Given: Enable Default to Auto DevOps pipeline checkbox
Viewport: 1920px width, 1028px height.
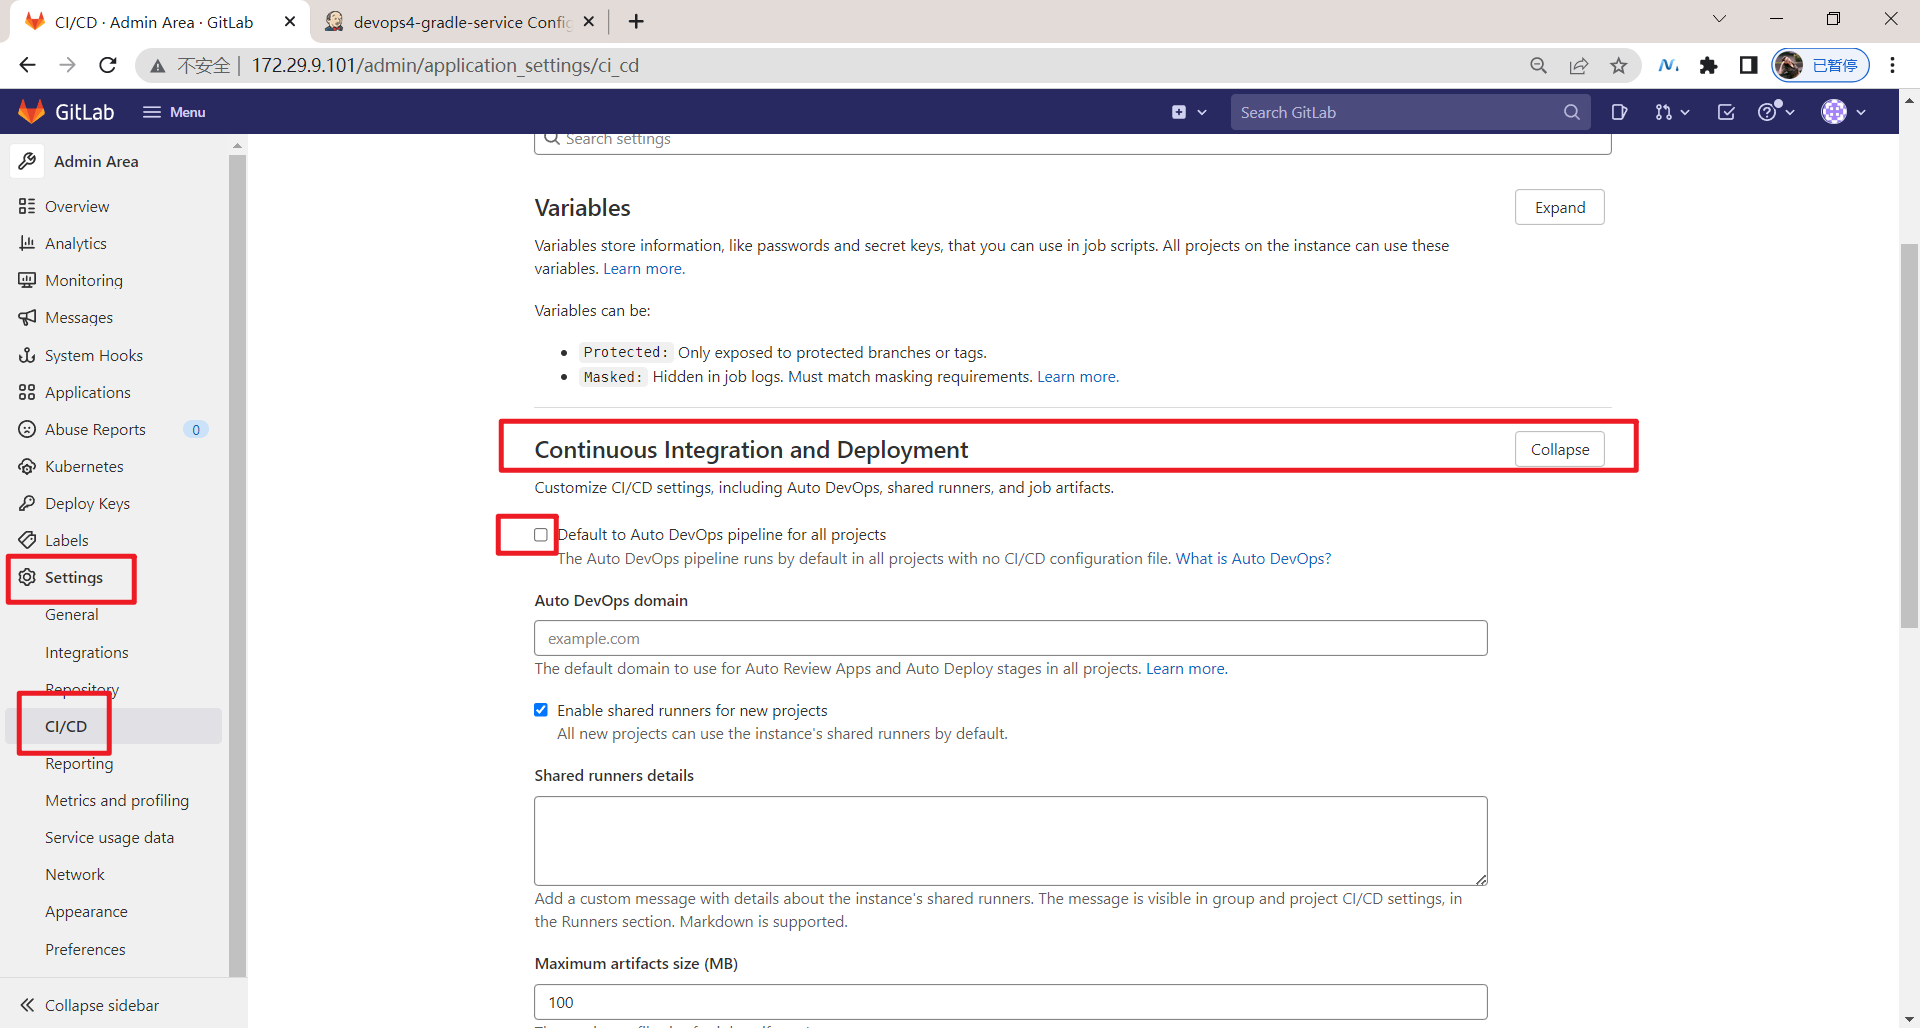Looking at the screenshot, I should pyautogui.click(x=541, y=535).
